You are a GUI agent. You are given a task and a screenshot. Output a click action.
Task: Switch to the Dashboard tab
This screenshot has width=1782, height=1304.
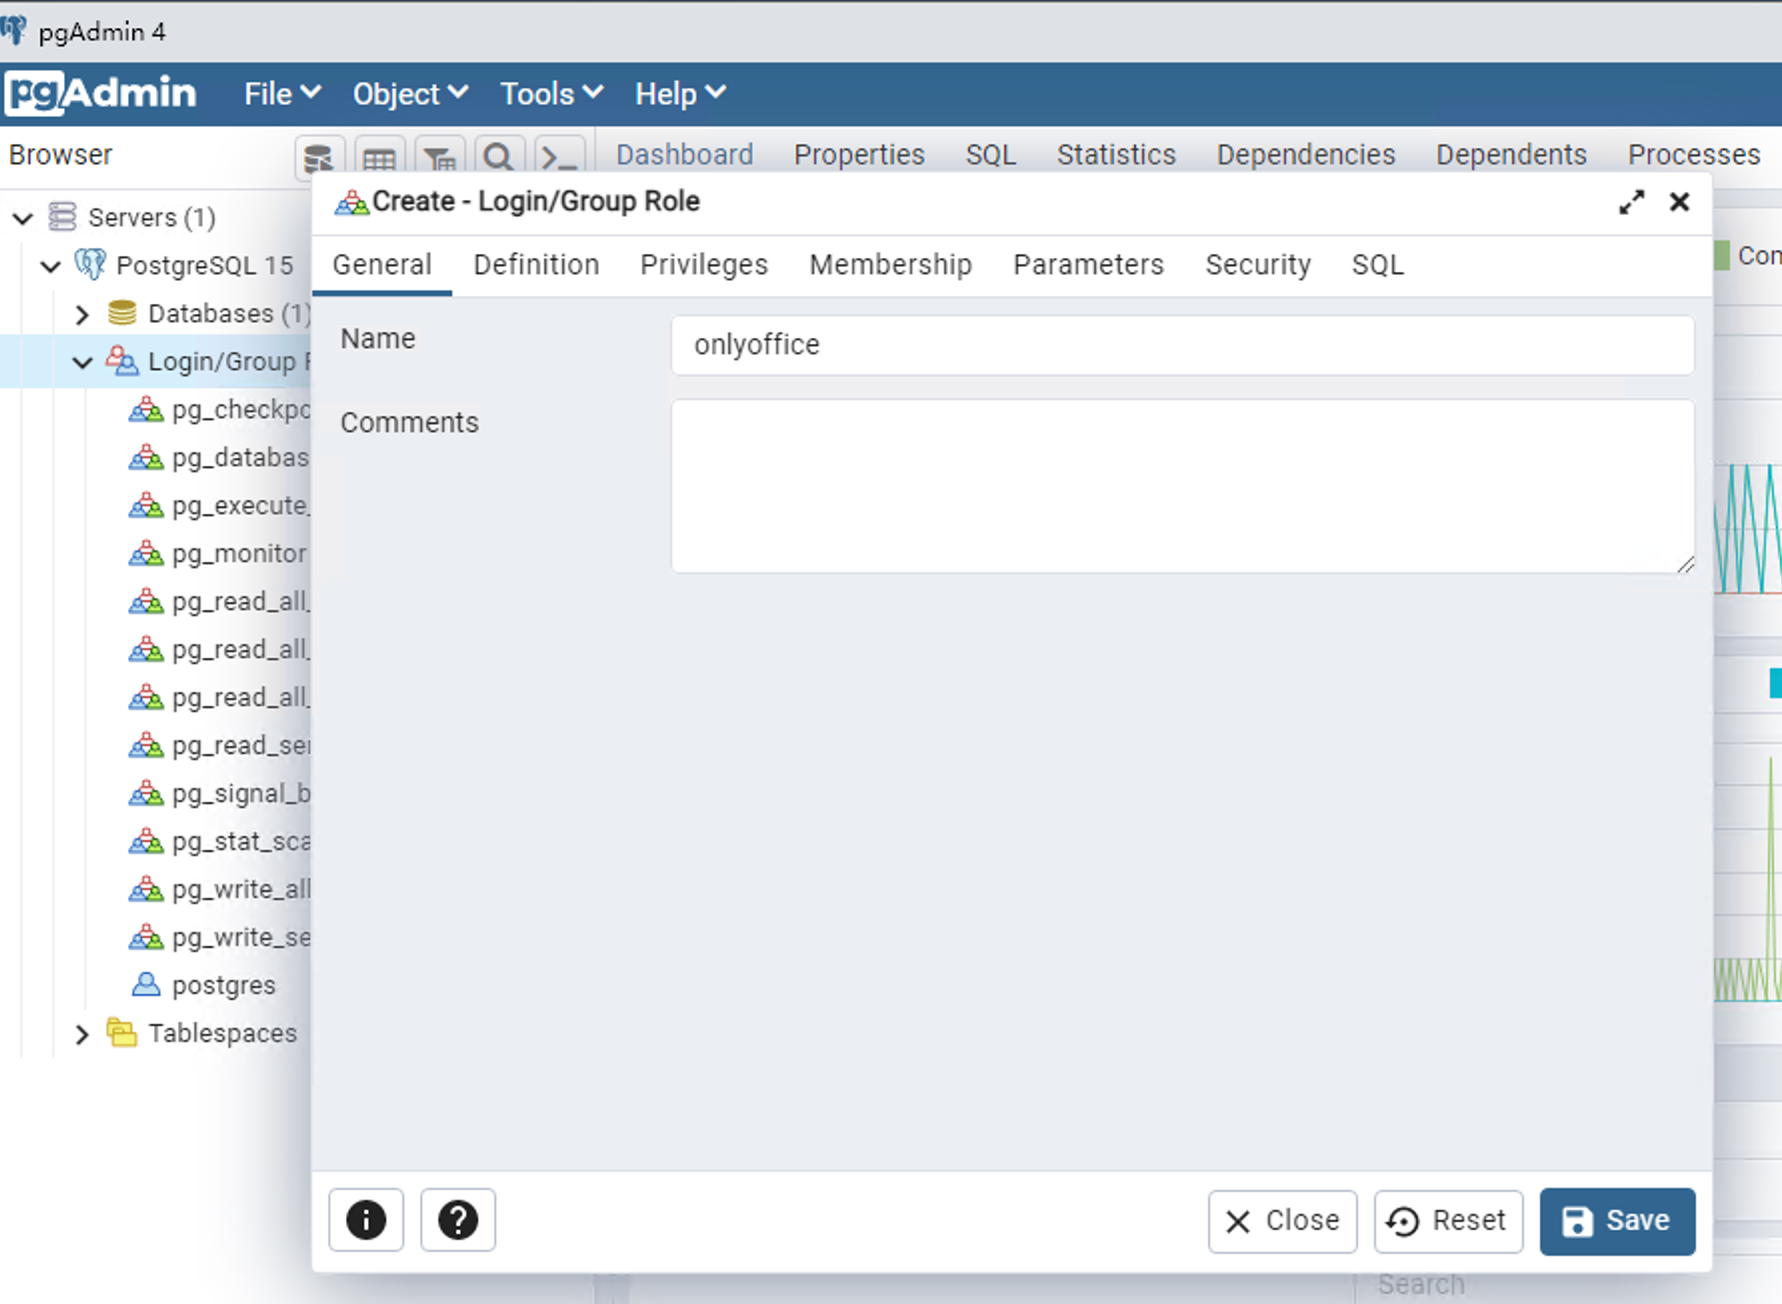pos(684,155)
